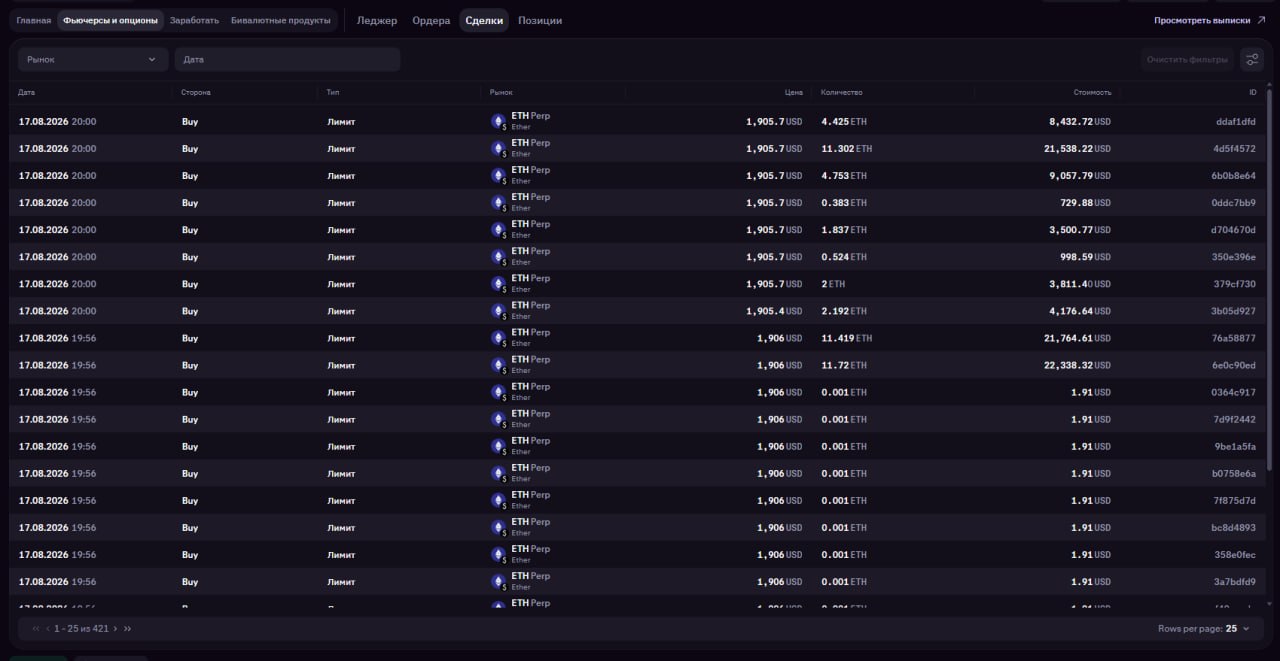Click the ETH icon in row 6b0b8e64

498,176
